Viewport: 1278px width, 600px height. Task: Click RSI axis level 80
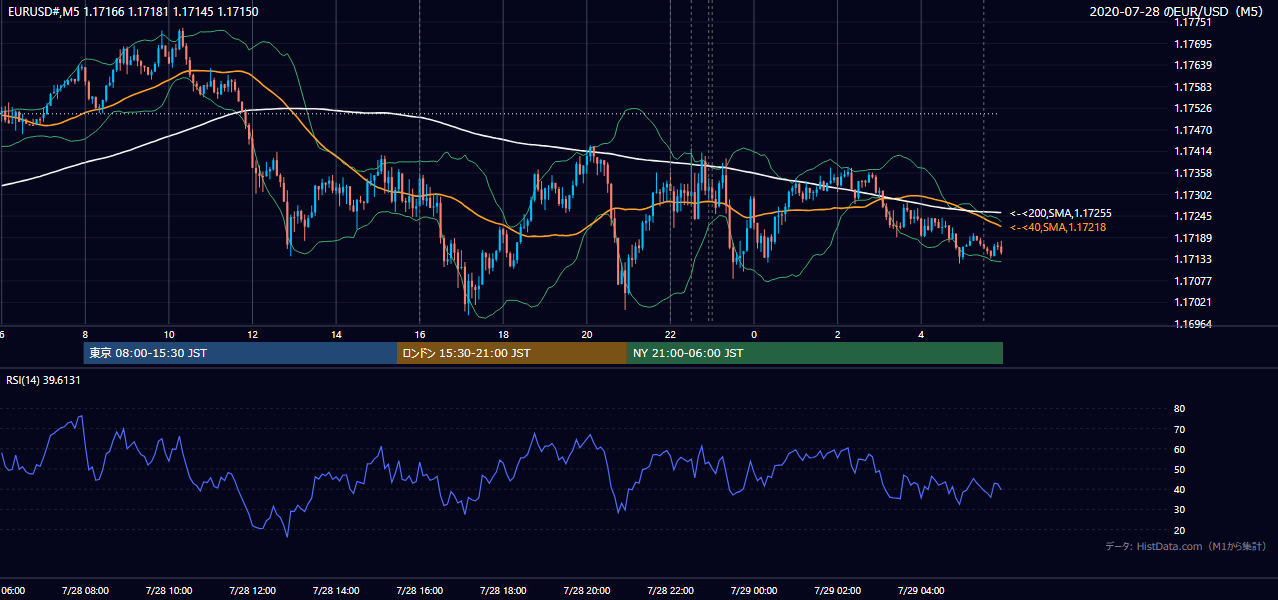pos(1179,409)
